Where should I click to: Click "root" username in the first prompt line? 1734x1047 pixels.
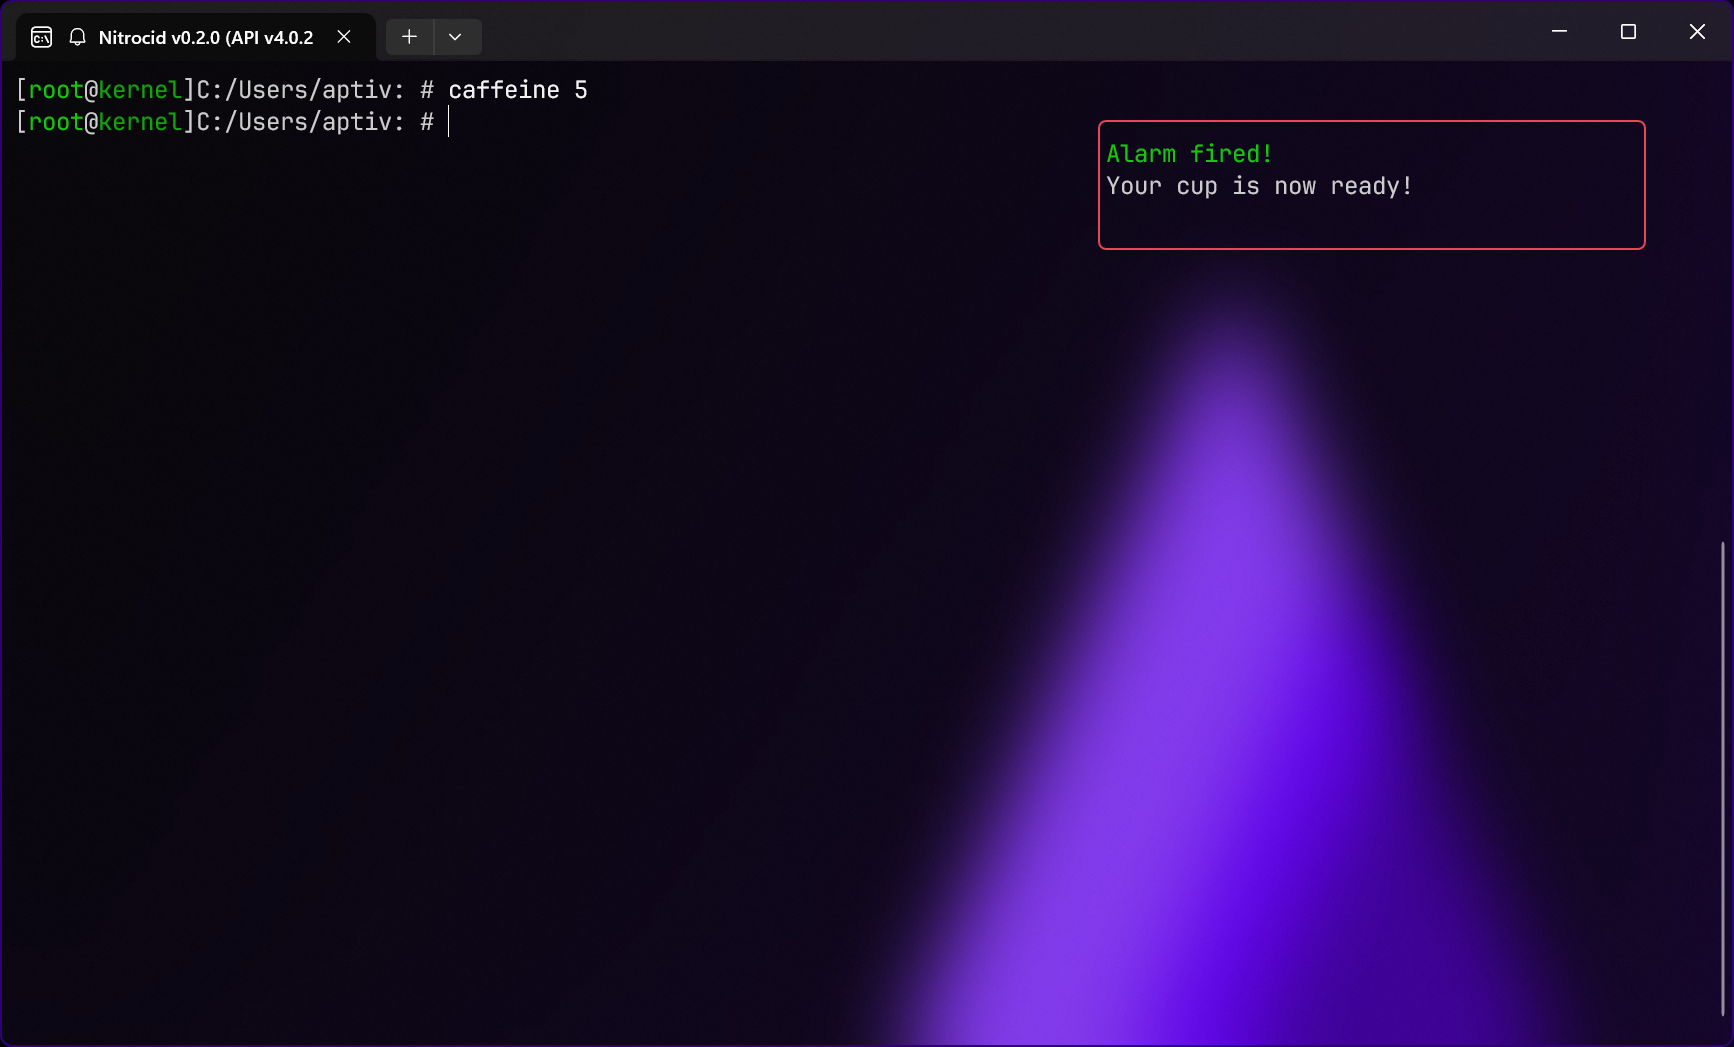point(56,90)
